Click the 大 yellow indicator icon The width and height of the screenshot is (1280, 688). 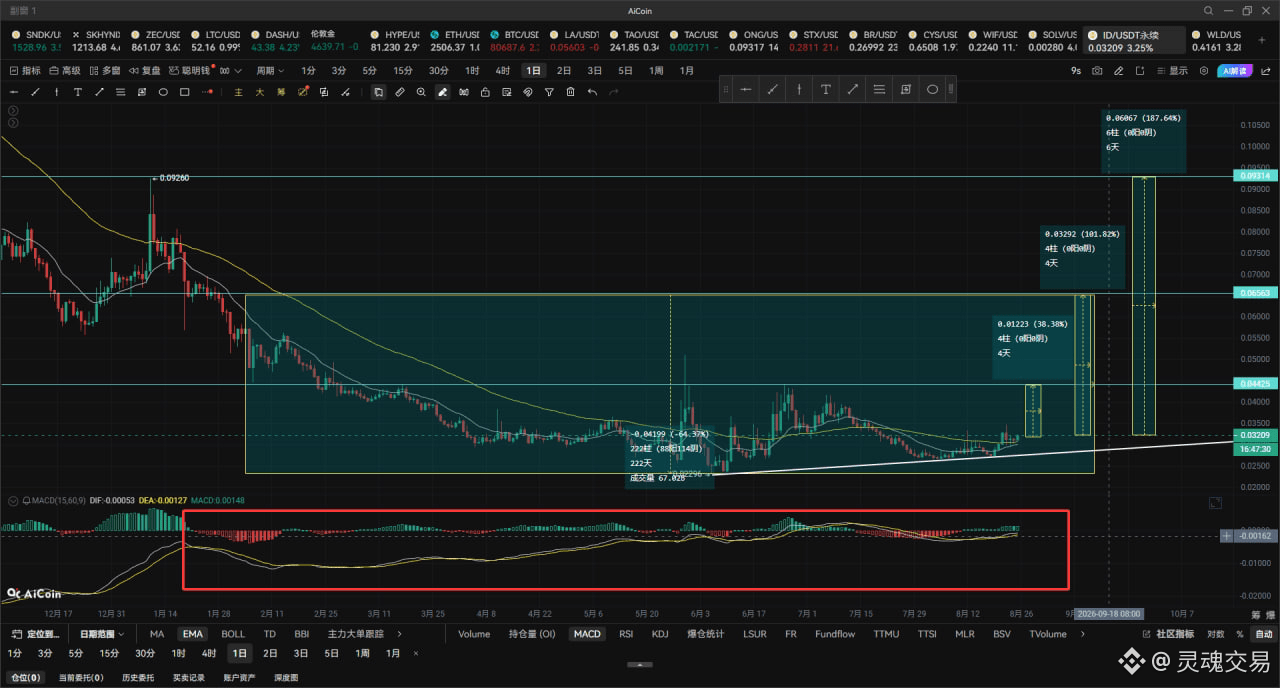coord(260,92)
